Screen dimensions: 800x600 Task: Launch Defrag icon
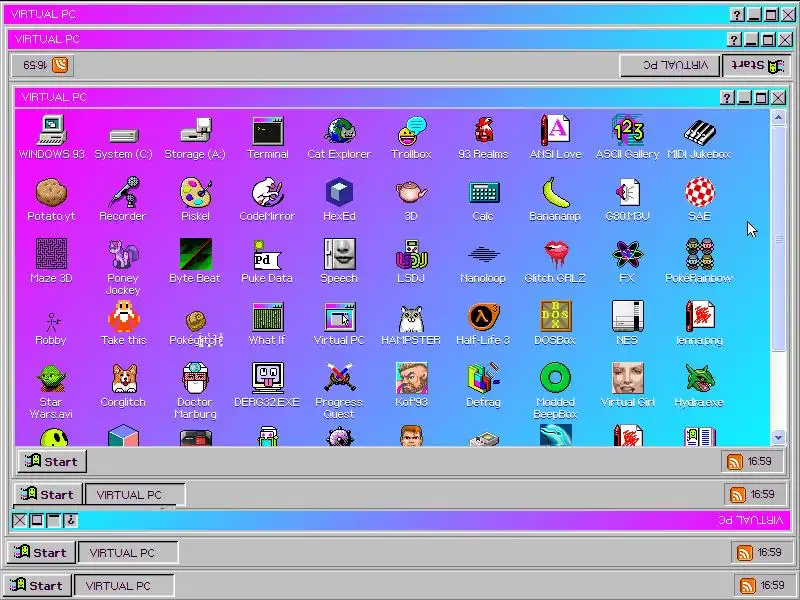pyautogui.click(x=483, y=379)
